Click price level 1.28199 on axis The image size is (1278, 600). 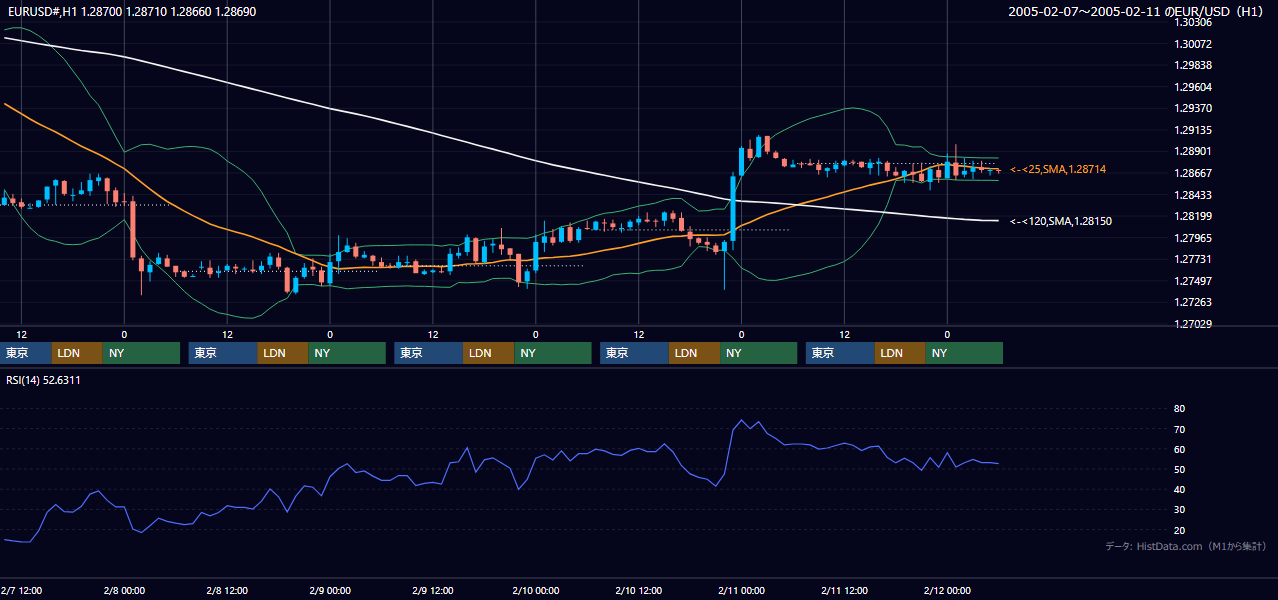[1193, 216]
